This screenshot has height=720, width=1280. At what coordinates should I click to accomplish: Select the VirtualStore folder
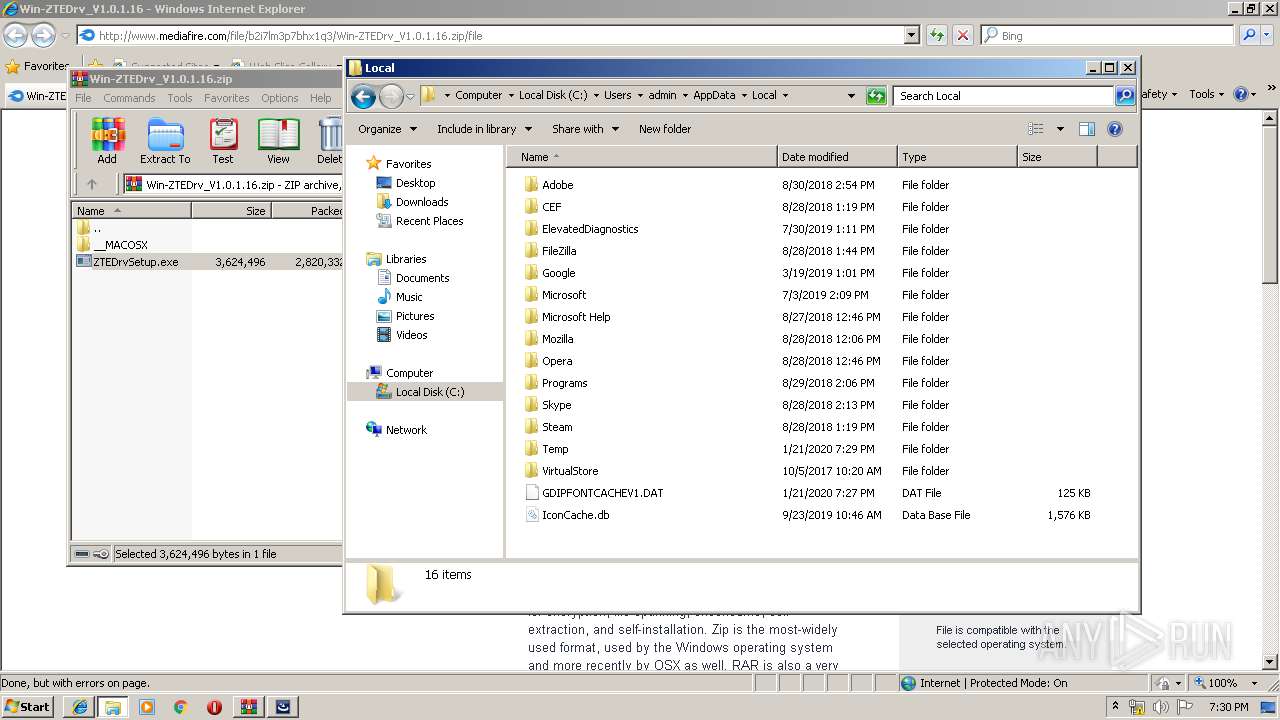[x=570, y=471]
